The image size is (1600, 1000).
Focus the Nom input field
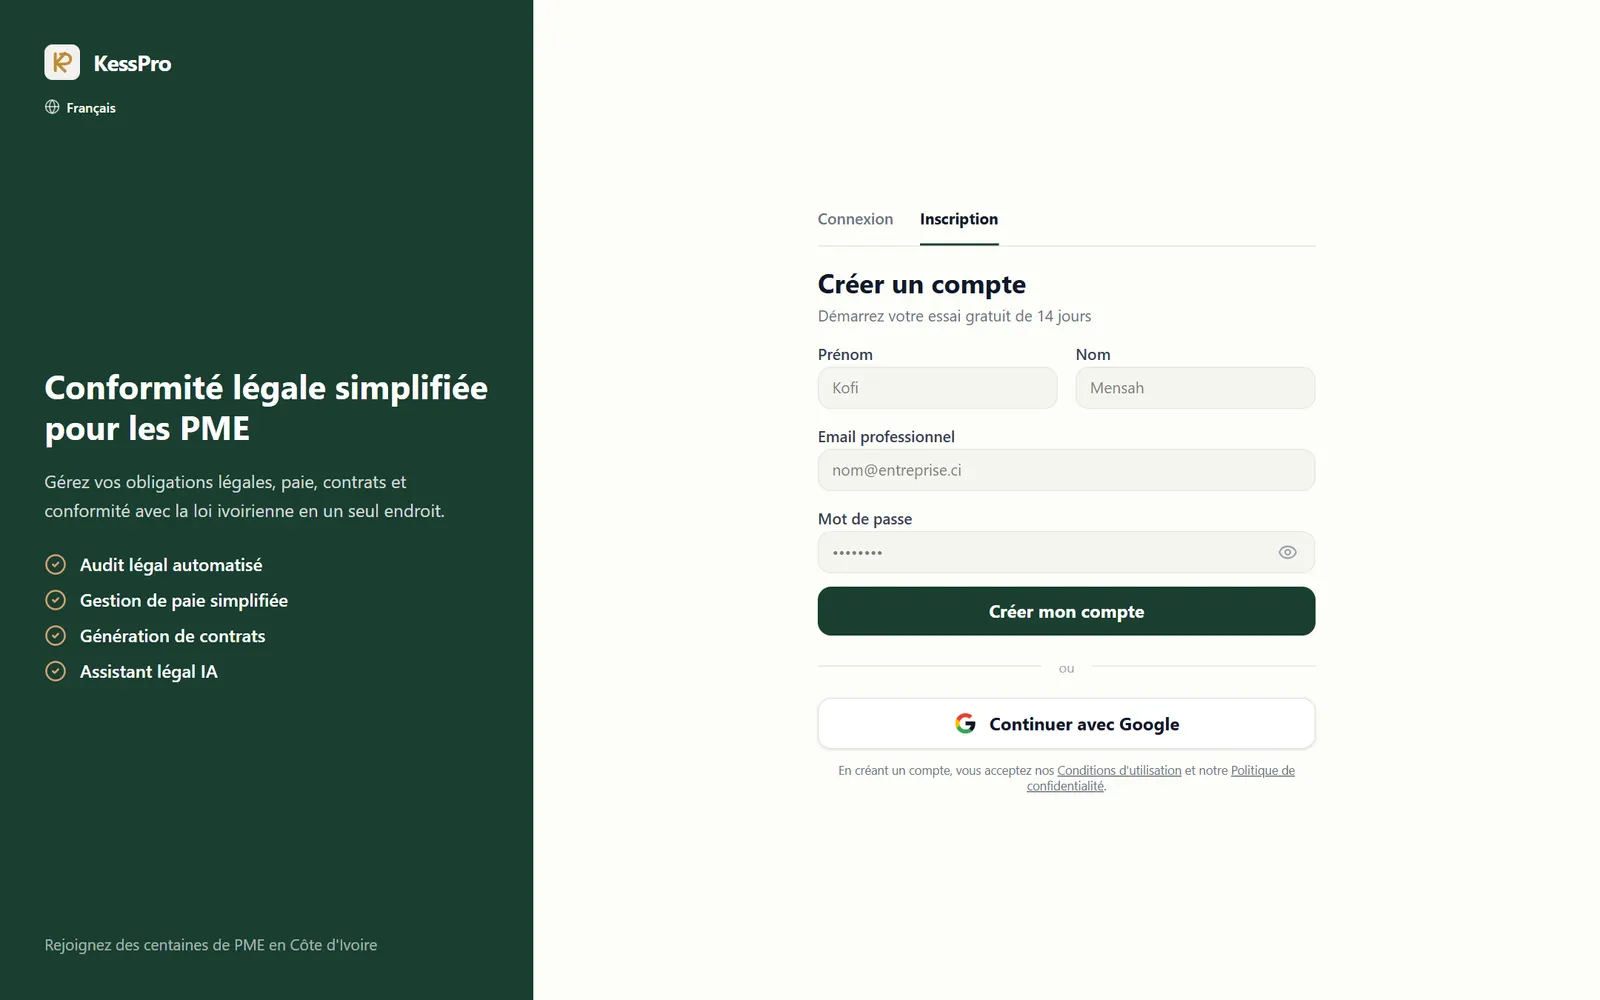[x=1195, y=388]
